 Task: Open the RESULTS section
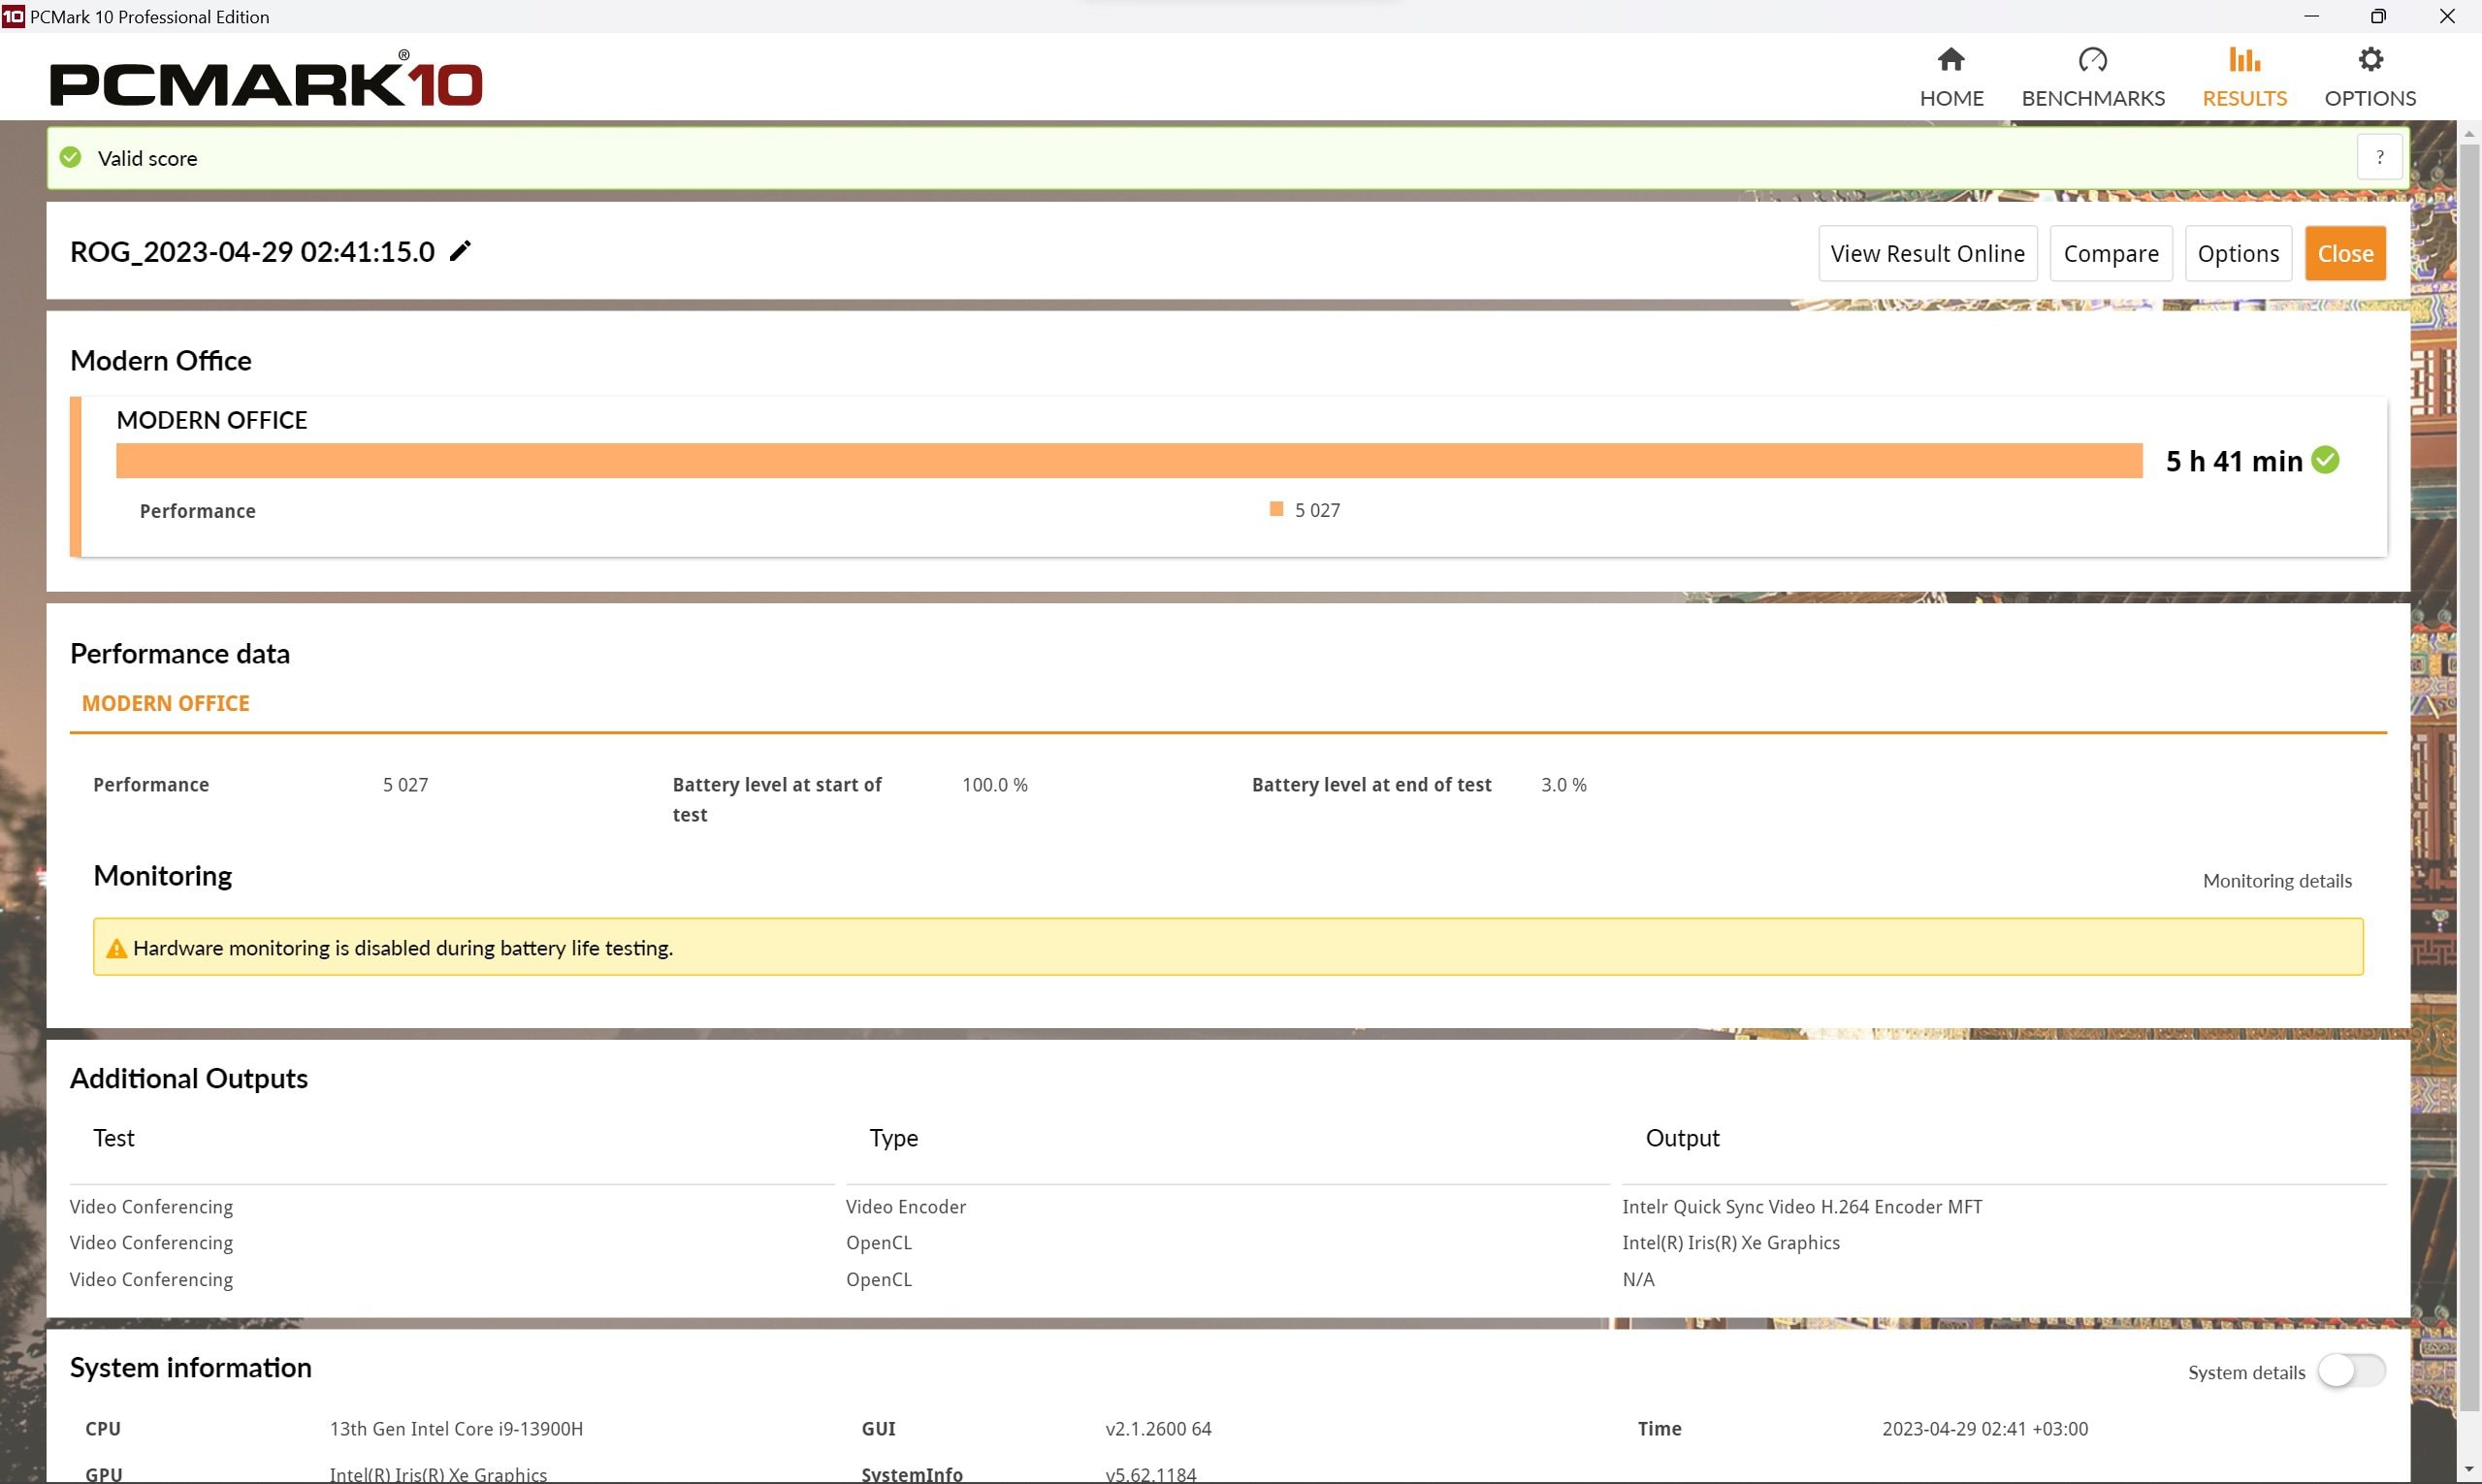2244,78
